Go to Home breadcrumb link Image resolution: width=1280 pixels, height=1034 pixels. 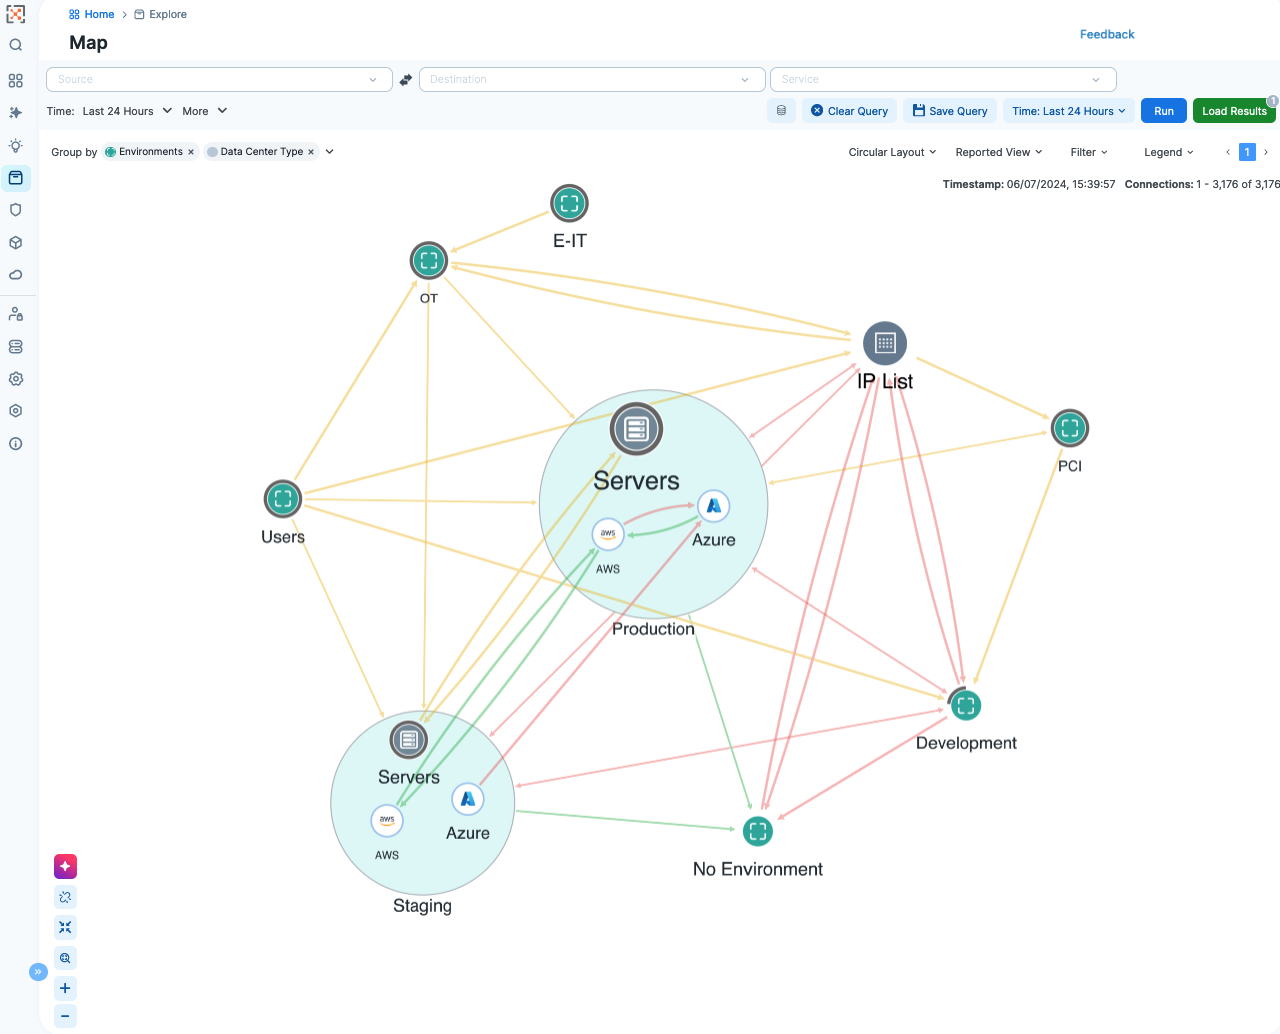point(99,14)
